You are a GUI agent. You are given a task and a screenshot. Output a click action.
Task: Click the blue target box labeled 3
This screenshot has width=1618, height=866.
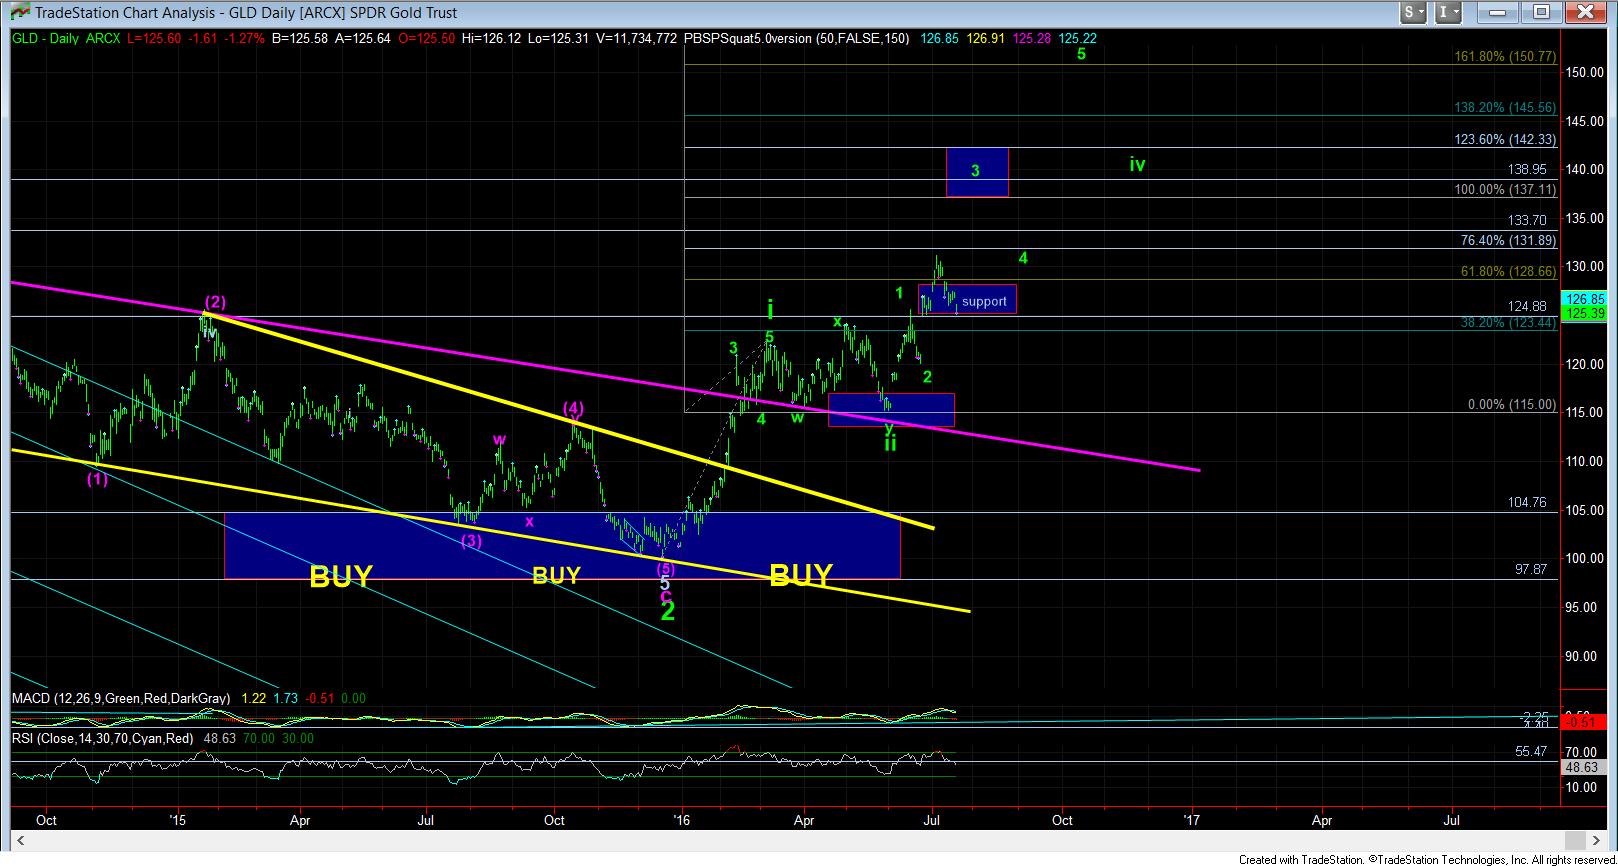coord(977,172)
